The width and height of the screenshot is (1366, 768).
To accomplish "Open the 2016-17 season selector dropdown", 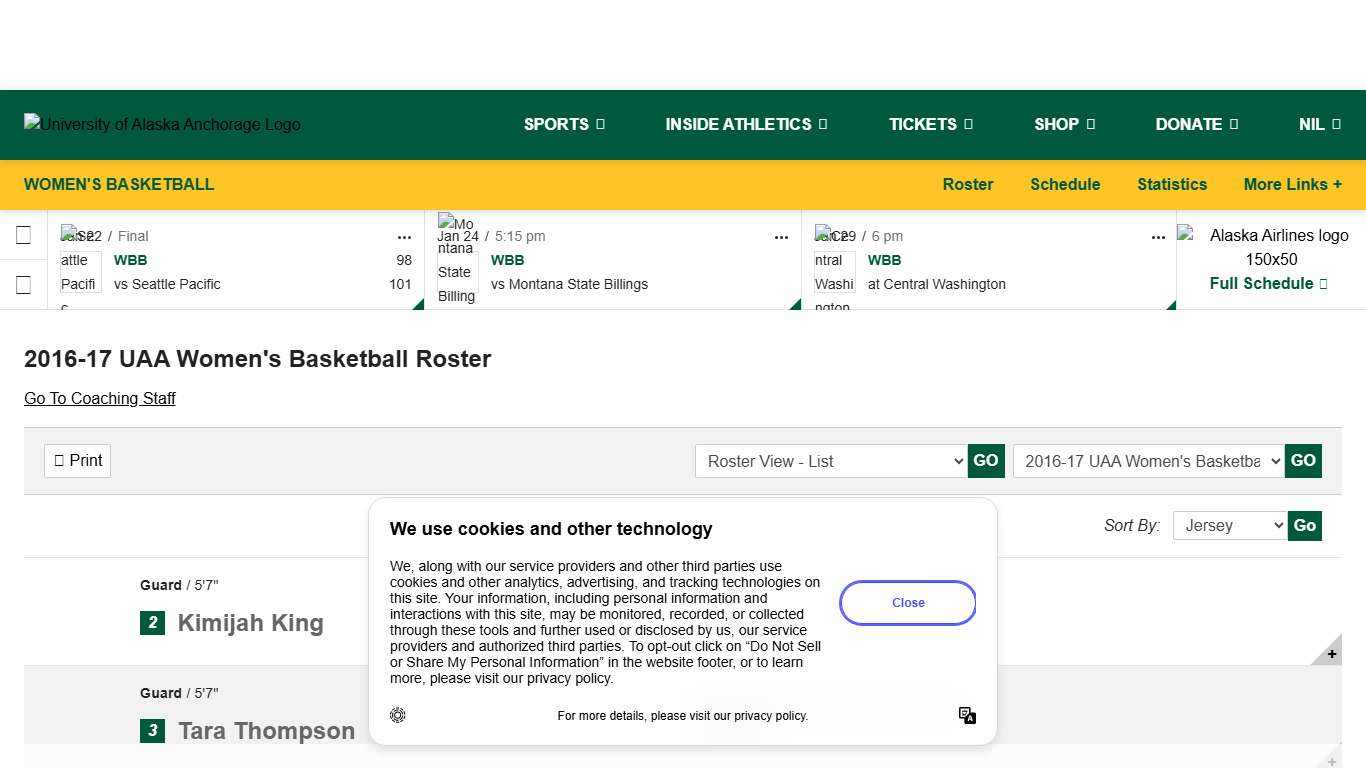I will pyautogui.click(x=1147, y=461).
